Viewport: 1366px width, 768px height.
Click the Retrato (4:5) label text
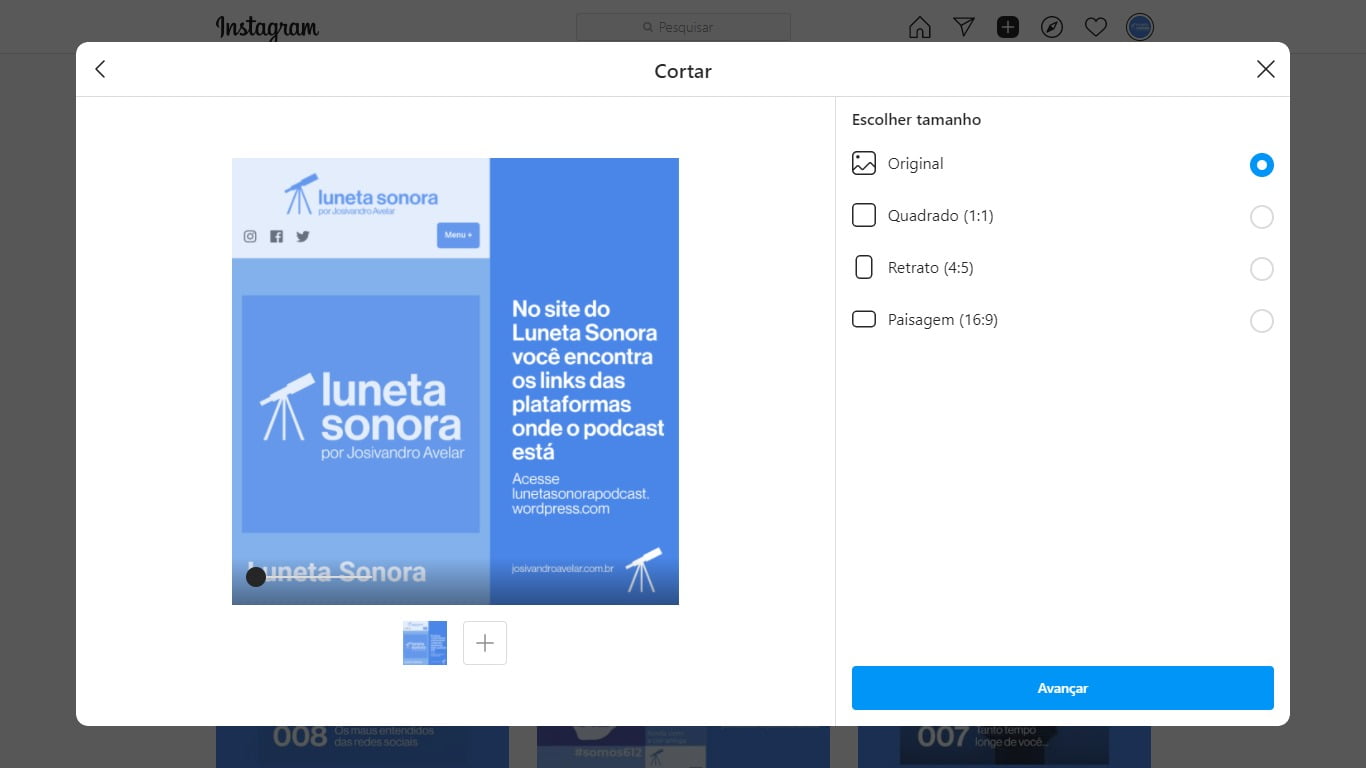click(930, 268)
